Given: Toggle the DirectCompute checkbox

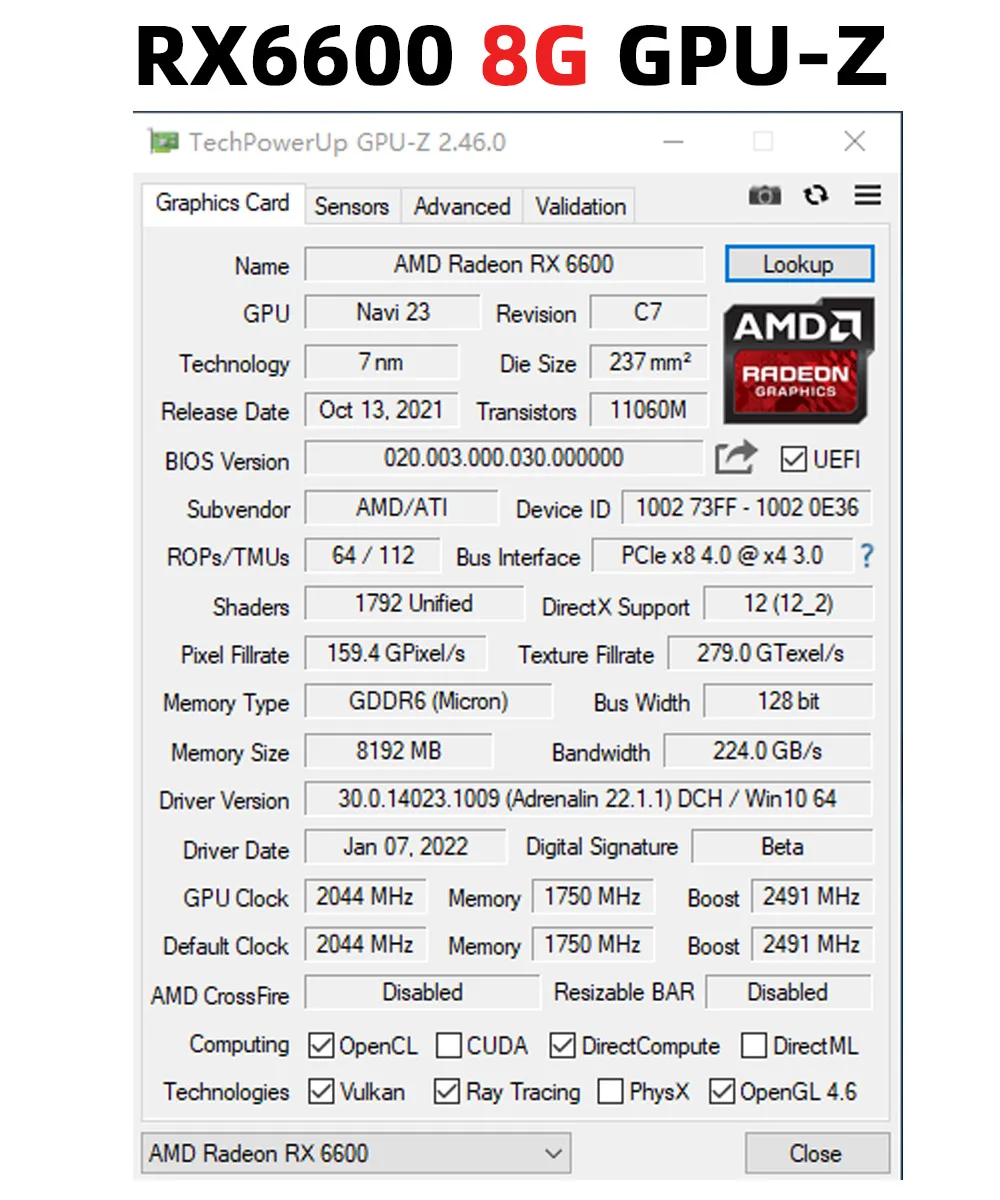Looking at the screenshot, I should click(563, 1046).
